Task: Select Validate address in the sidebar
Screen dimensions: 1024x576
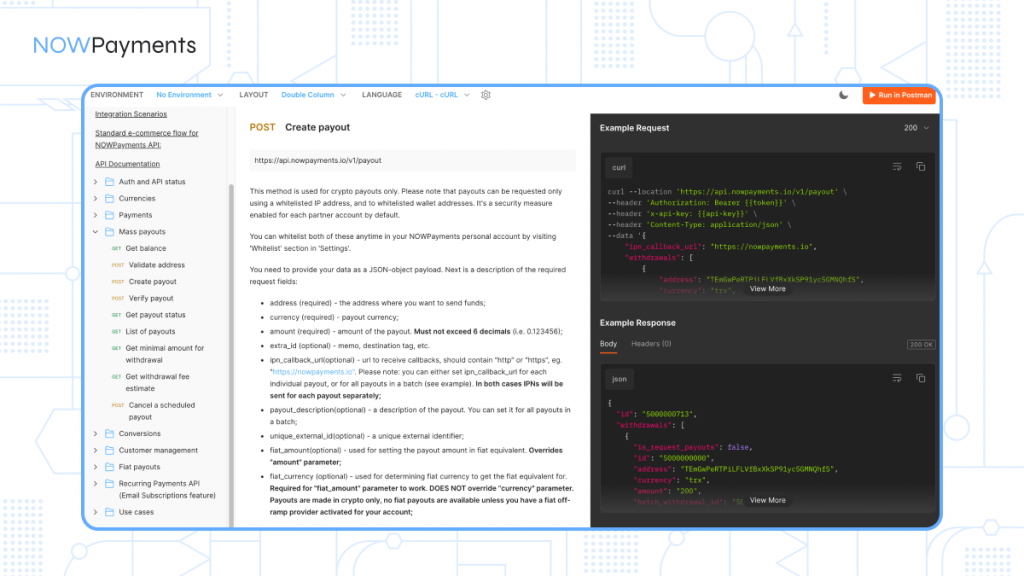Action: 155,265
